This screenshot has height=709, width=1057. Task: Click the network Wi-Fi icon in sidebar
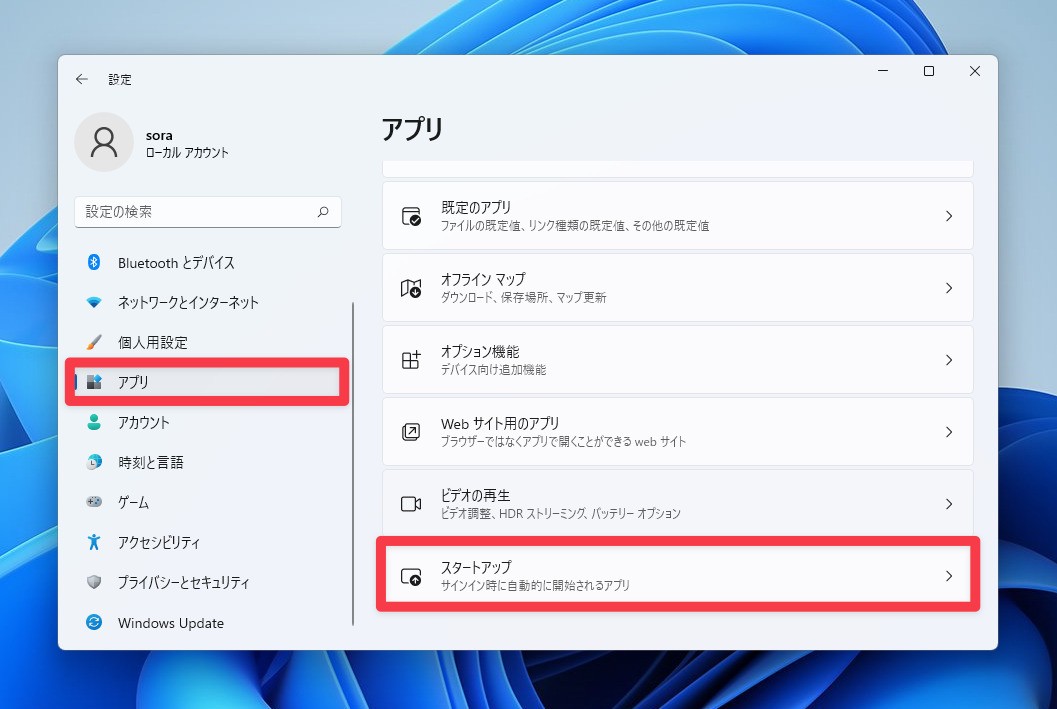[94, 302]
